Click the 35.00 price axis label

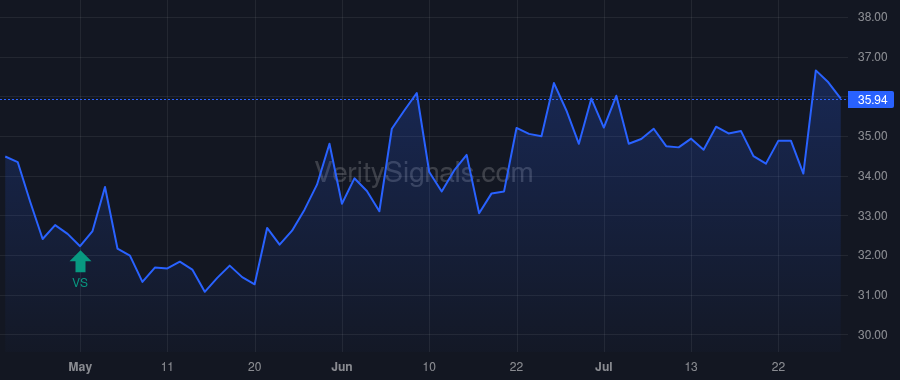872,136
